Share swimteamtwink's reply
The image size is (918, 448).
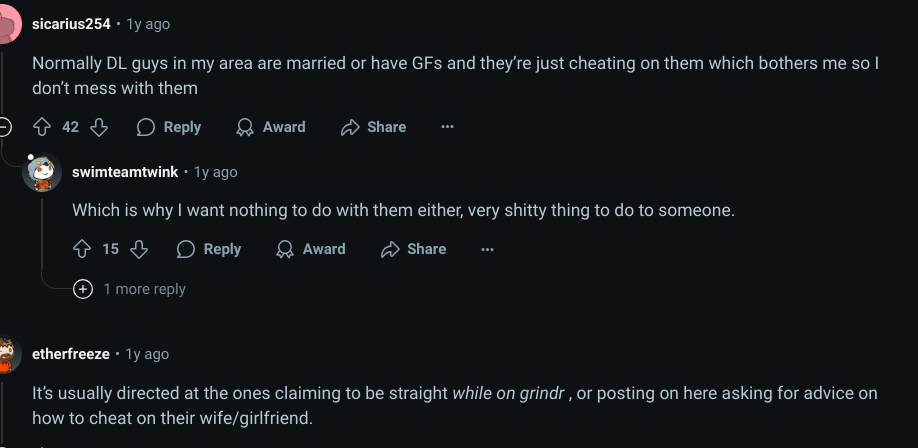[x=413, y=249]
